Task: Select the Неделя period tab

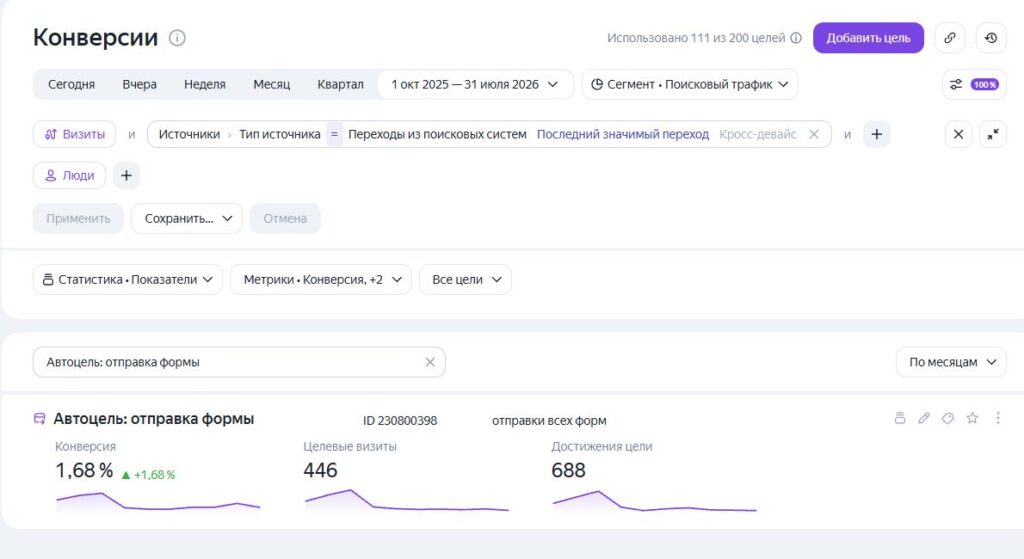Action: coord(204,84)
